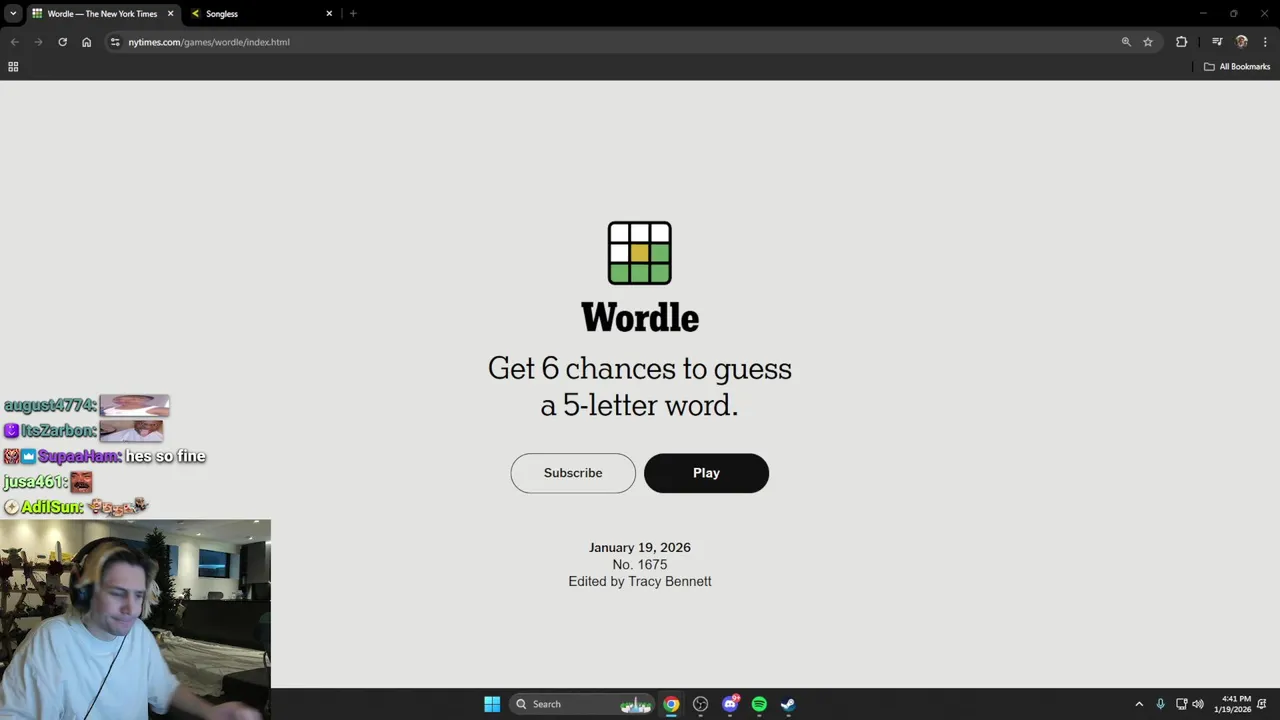This screenshot has height=720, width=1280.
Task: Open the notification bell icon
Action: [1263, 704]
